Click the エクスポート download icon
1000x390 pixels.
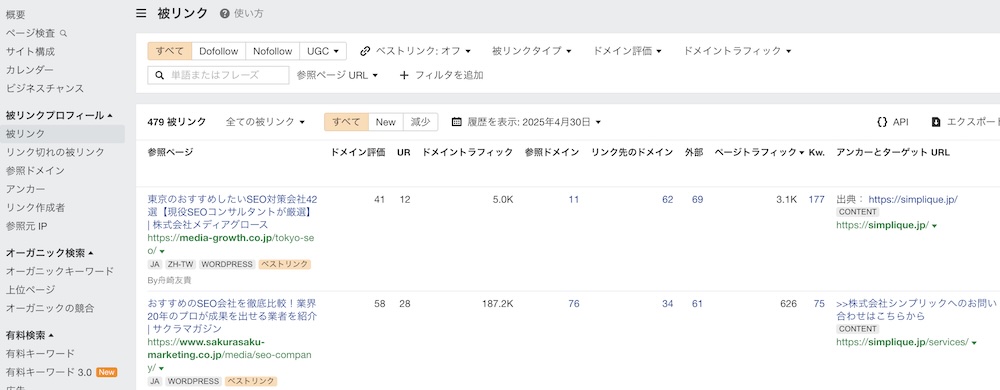(x=936, y=122)
